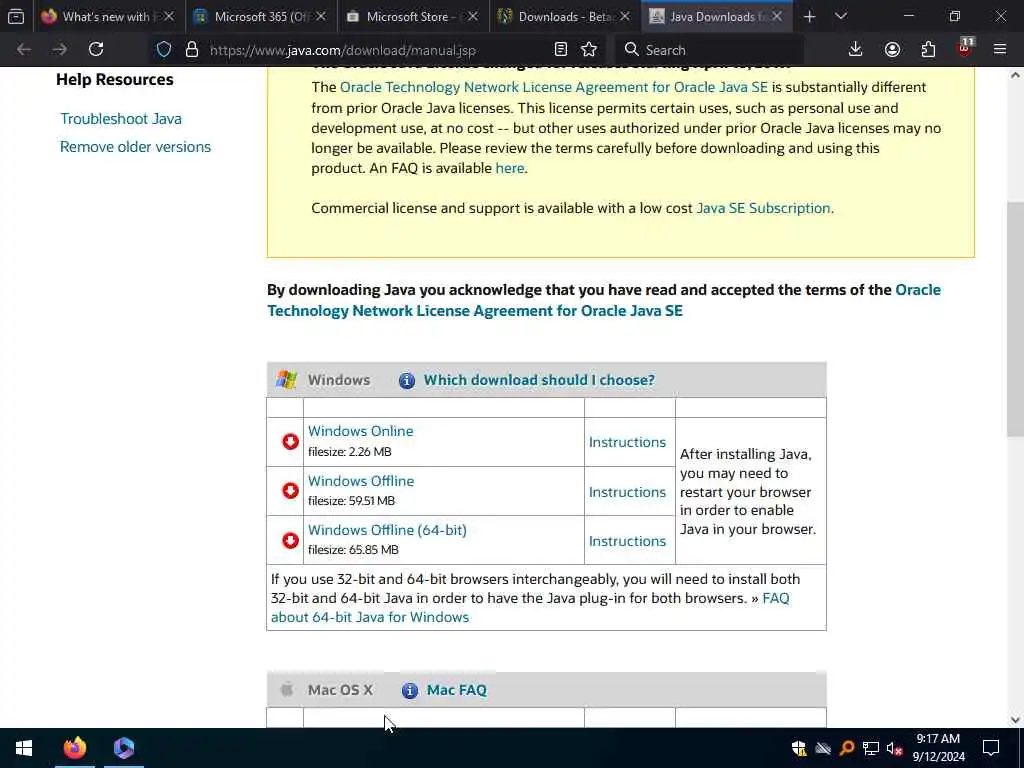1024x768 pixels.
Task: Click the scrollbar down arrow
Action: 1016,720
